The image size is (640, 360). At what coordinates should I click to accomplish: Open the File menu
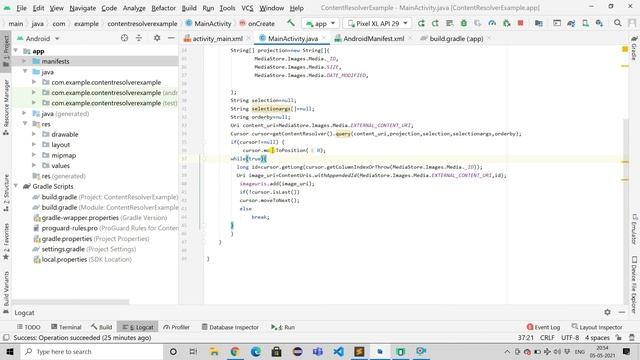[x=21, y=8]
